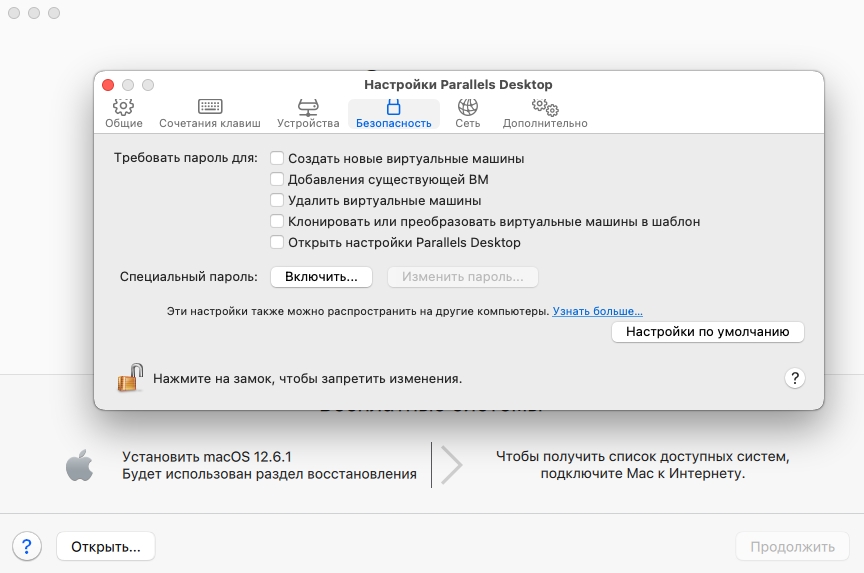
Task: Check the Добавления существующей ВМ option
Action: click(277, 179)
